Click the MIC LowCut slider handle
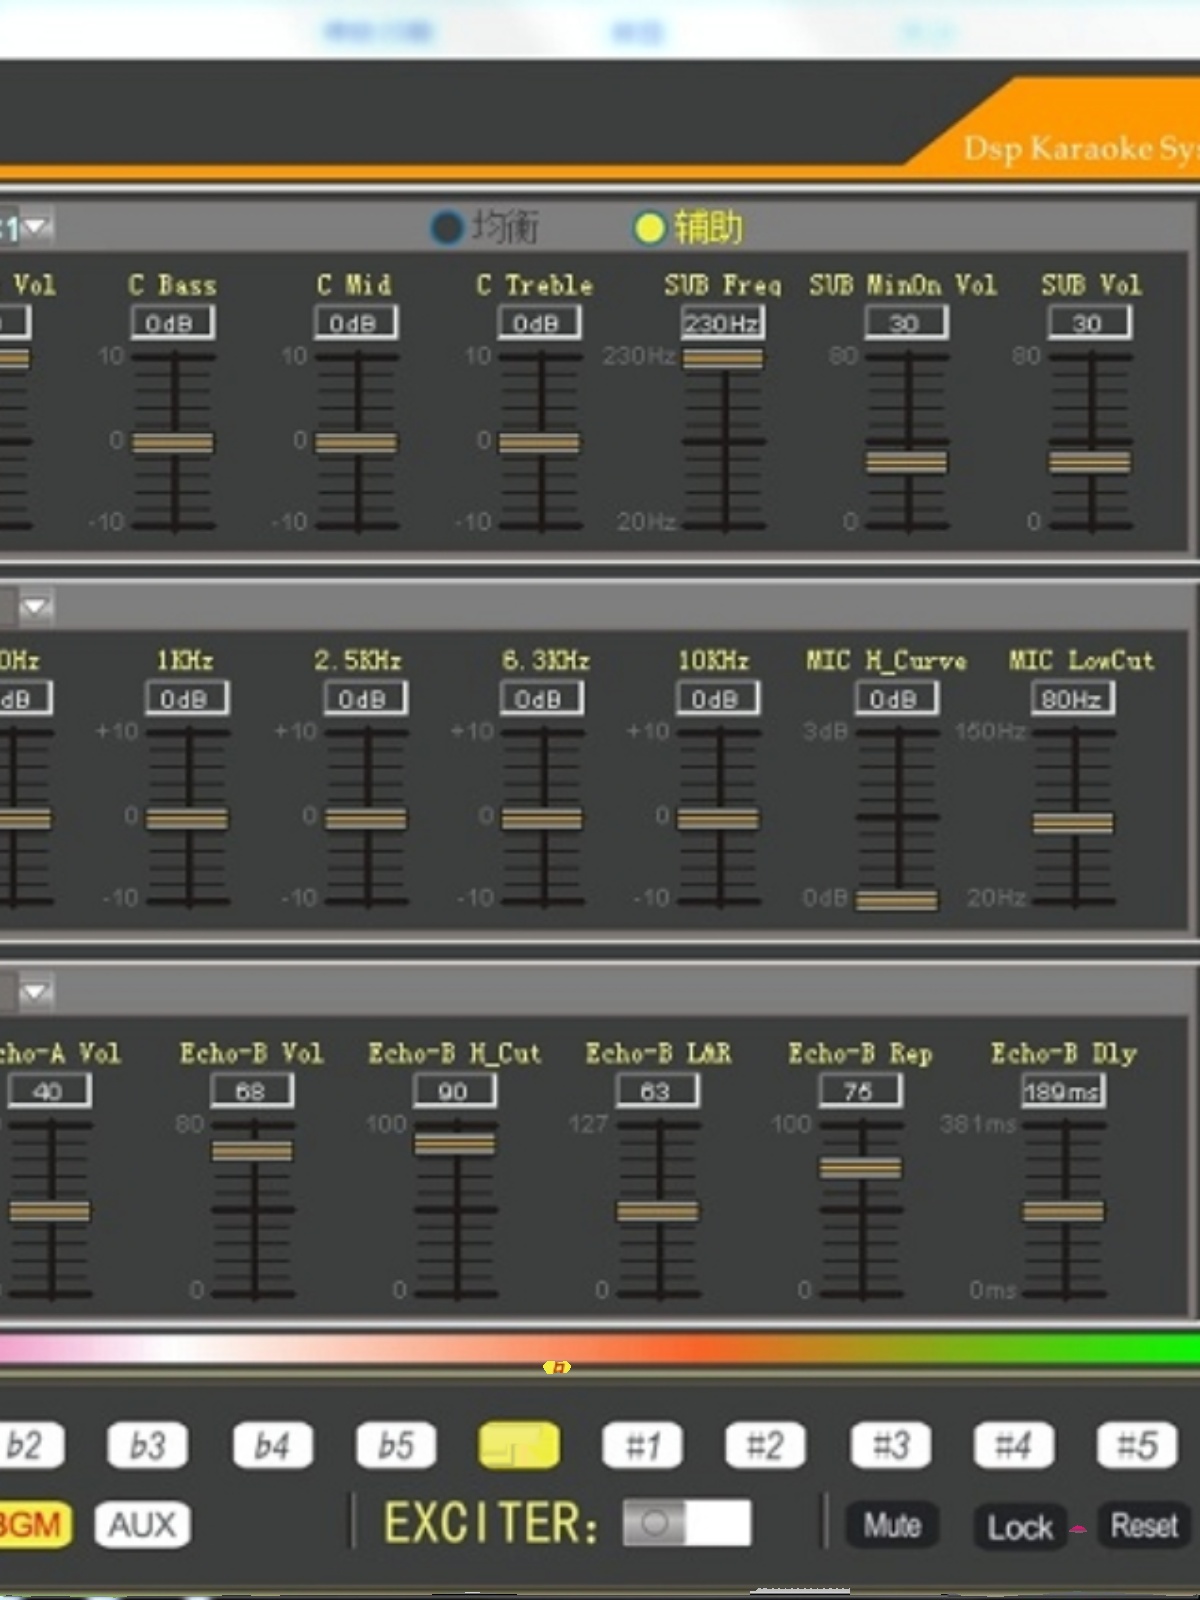The image size is (1200, 1600). pyautogui.click(x=1073, y=822)
